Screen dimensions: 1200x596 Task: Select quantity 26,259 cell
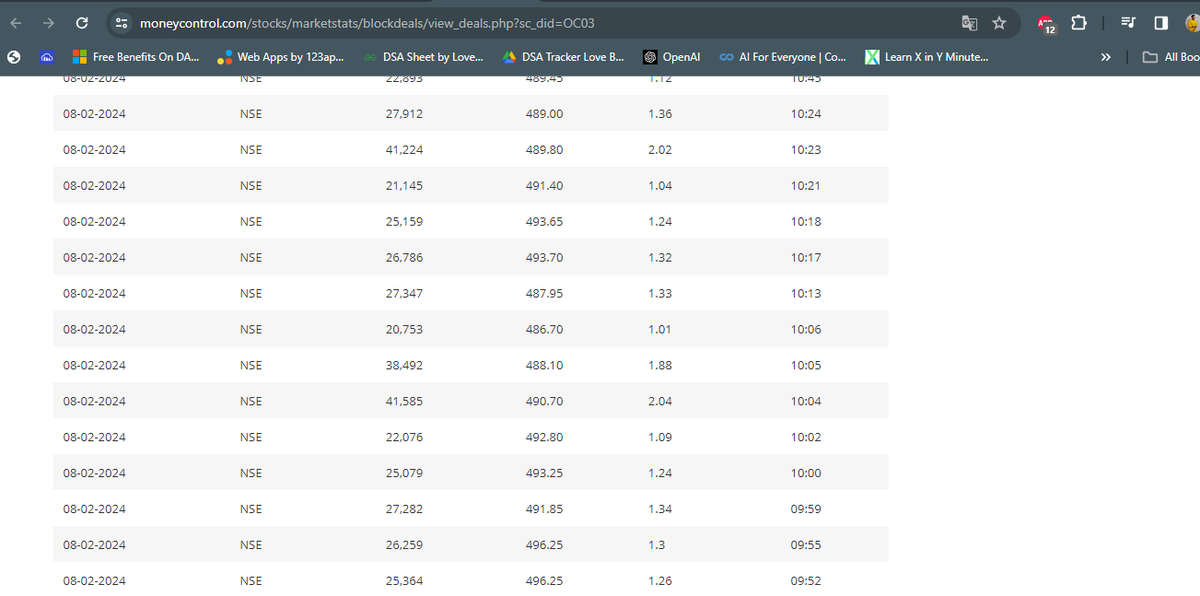[x=404, y=546]
